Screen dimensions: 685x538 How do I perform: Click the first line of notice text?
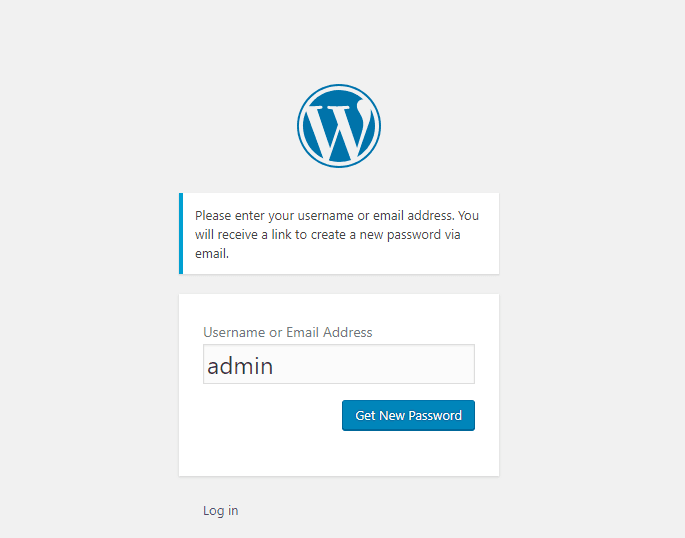pos(337,216)
